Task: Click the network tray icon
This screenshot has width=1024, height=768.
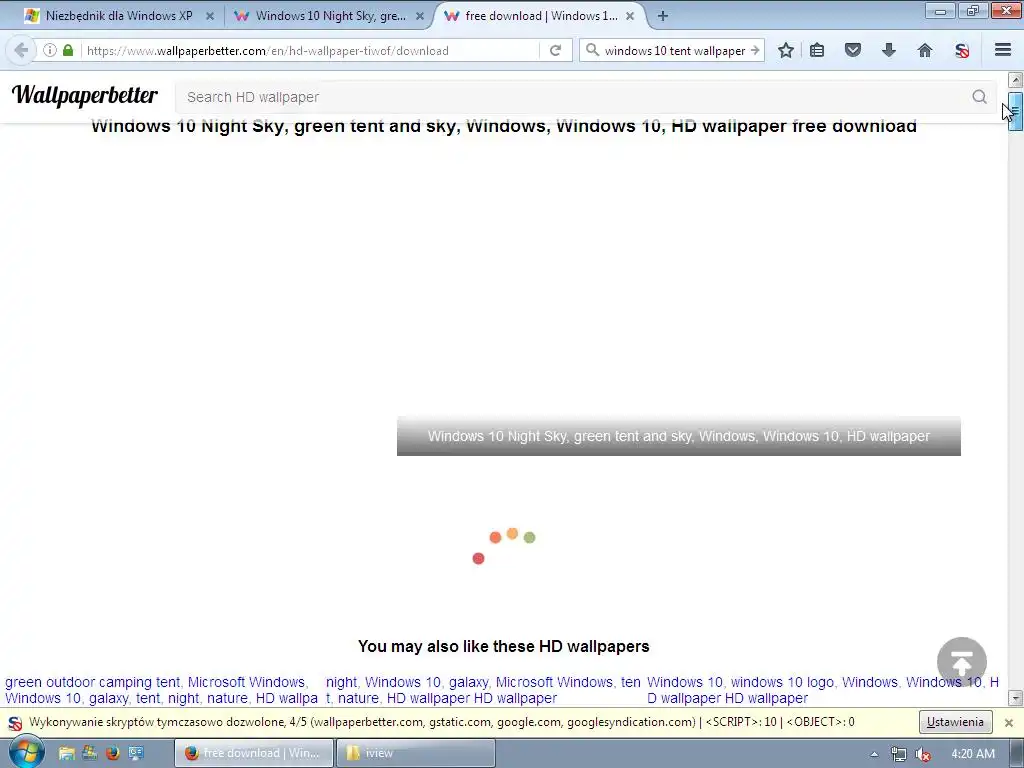Action: coord(899,754)
